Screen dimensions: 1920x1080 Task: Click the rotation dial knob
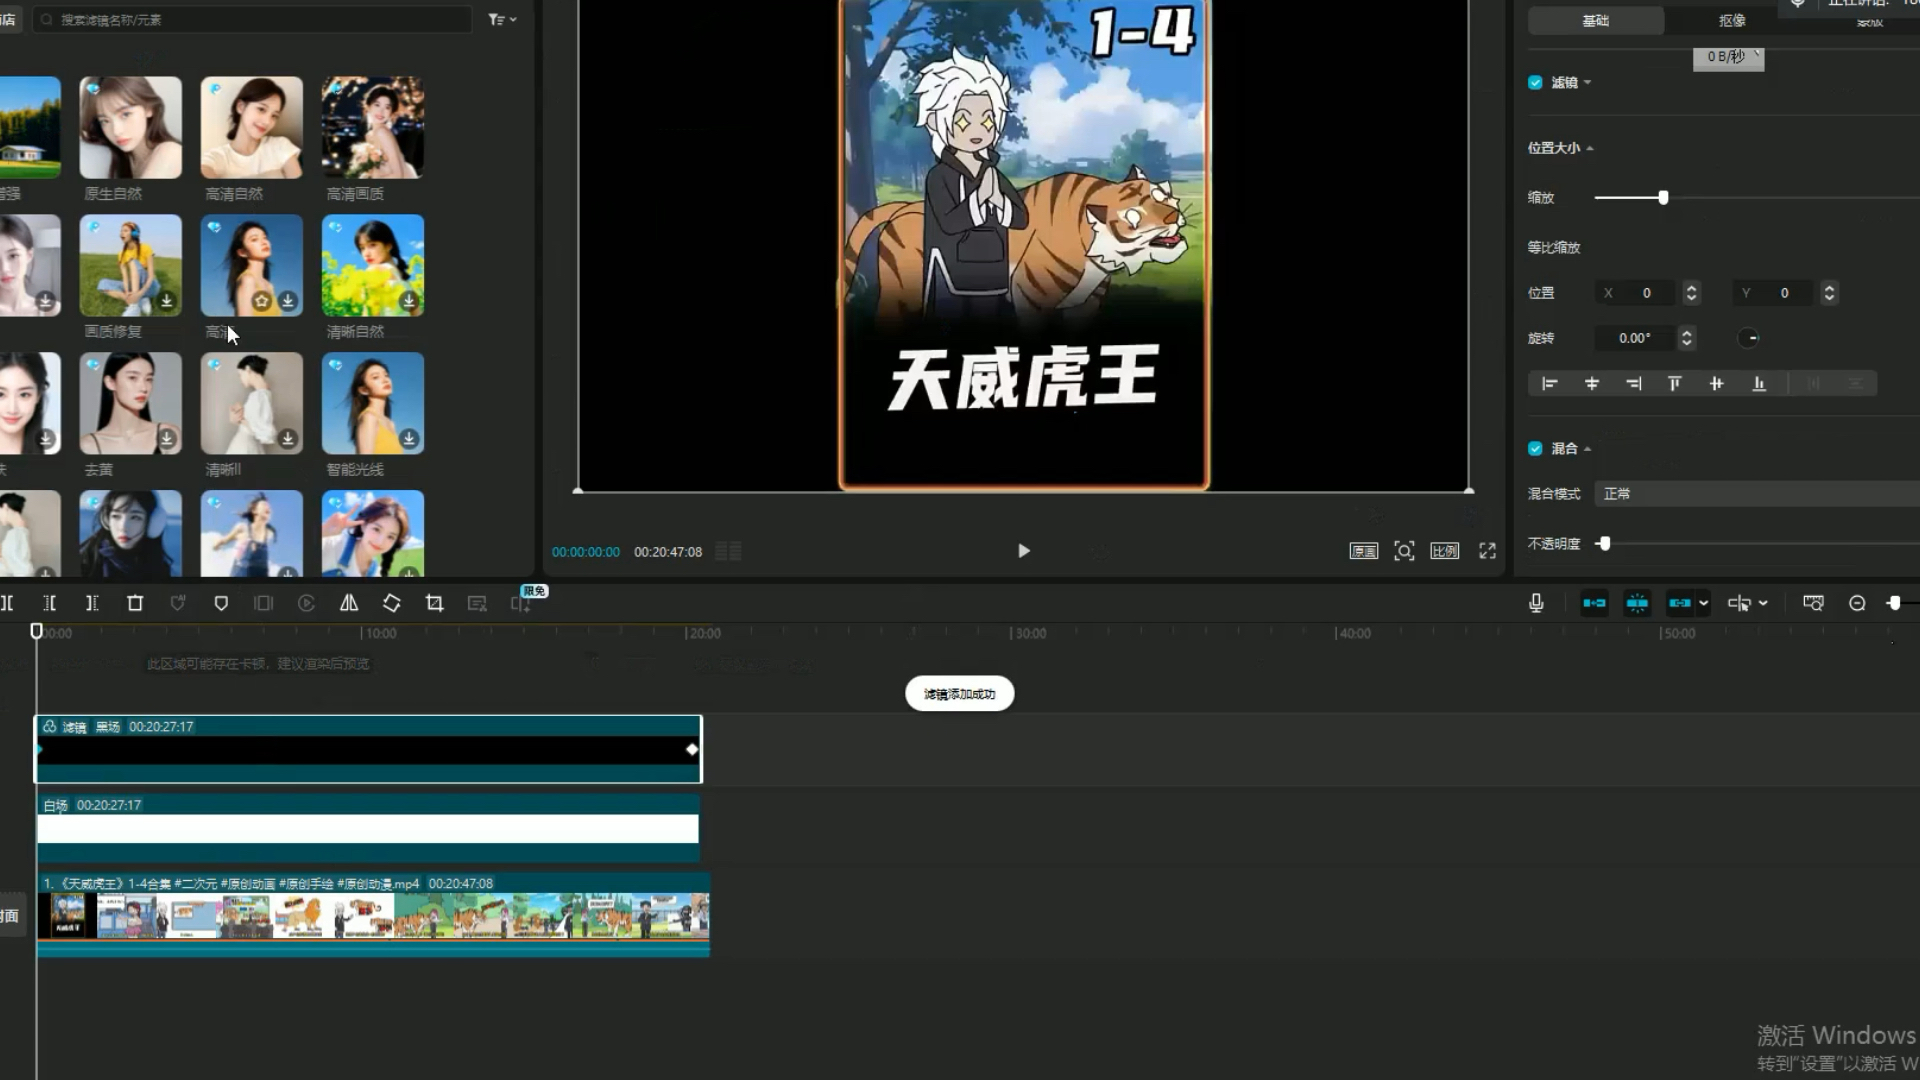[1749, 338]
